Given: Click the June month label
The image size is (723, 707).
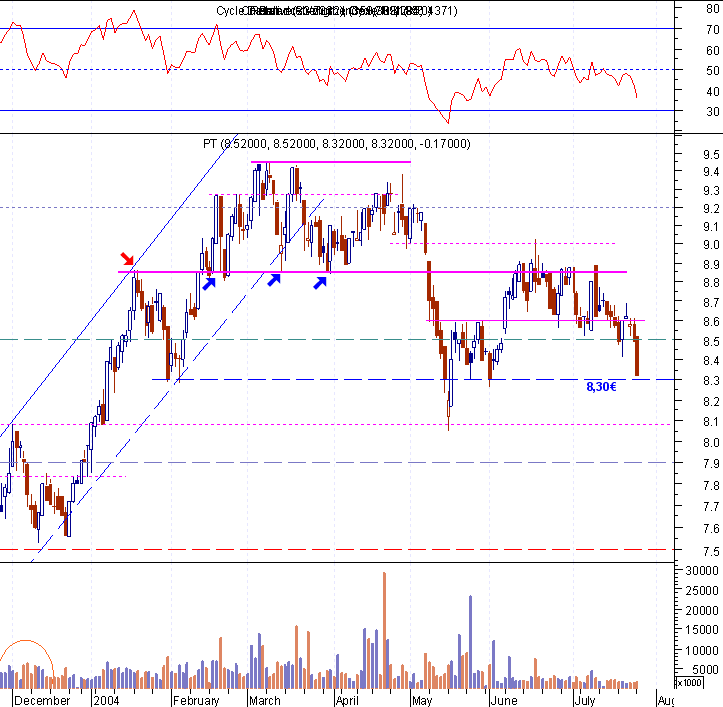Looking at the screenshot, I should (504, 701).
